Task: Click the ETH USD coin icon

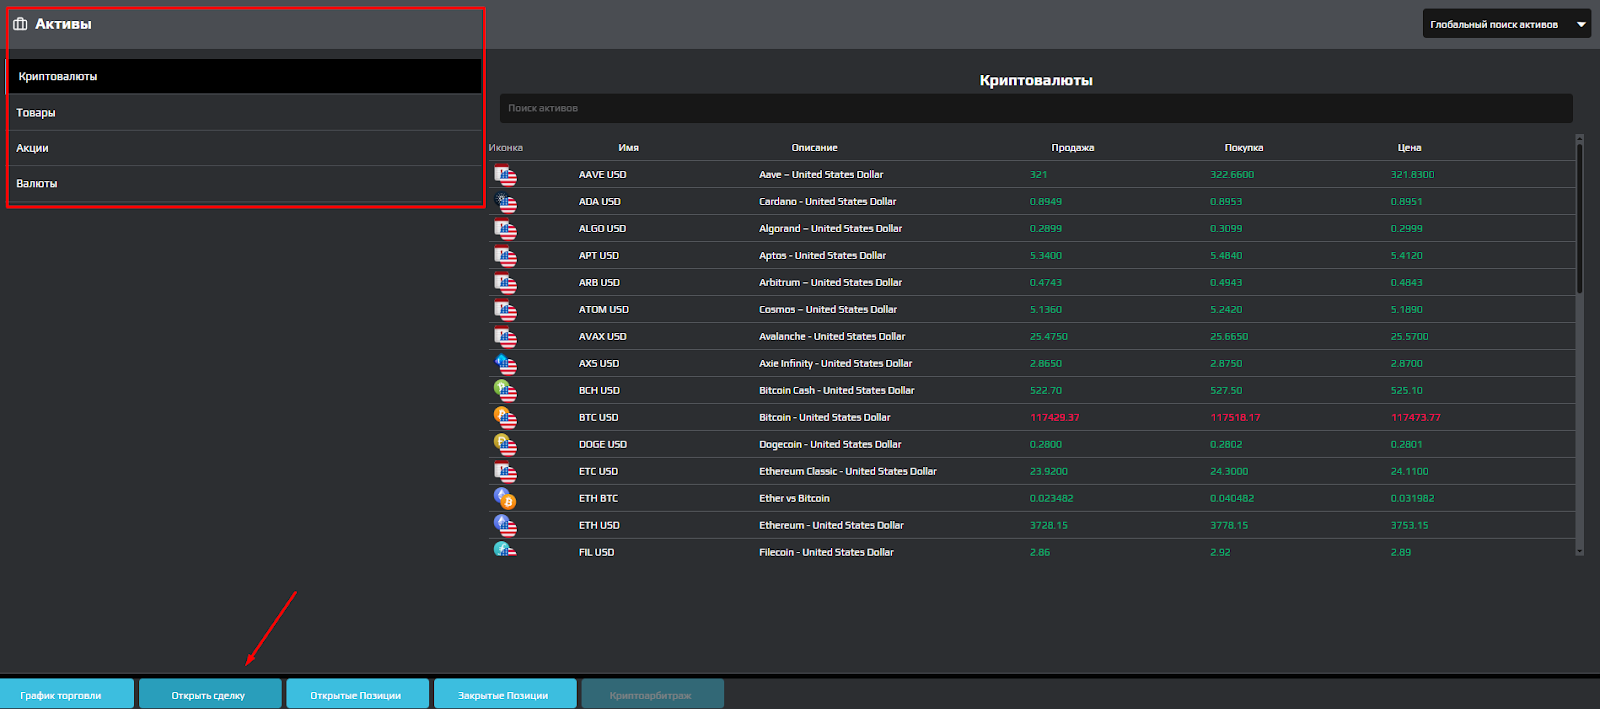Action: click(x=505, y=526)
